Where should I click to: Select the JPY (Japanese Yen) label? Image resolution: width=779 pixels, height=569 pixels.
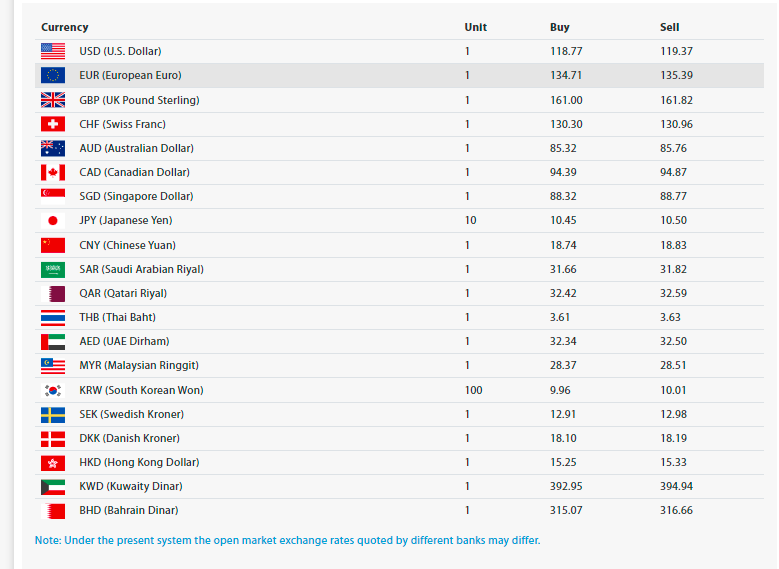click(x=126, y=220)
